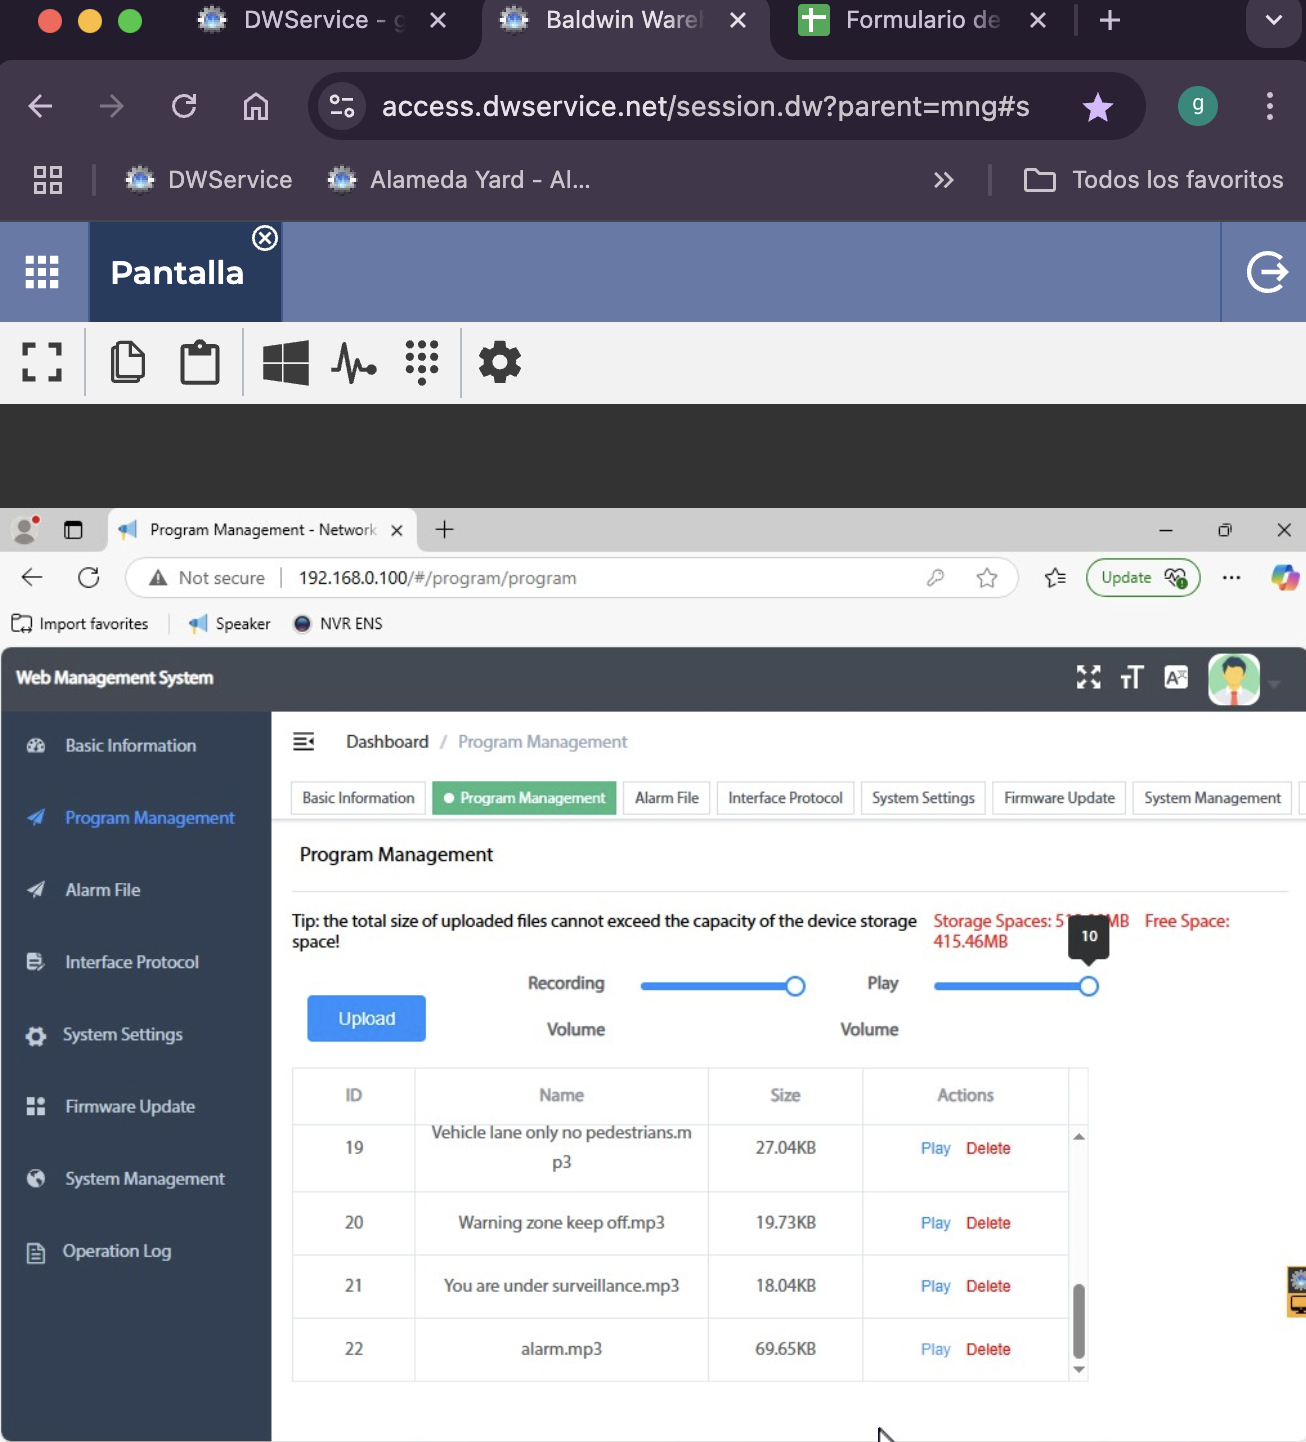Open the remote keypad icon

coord(422,362)
